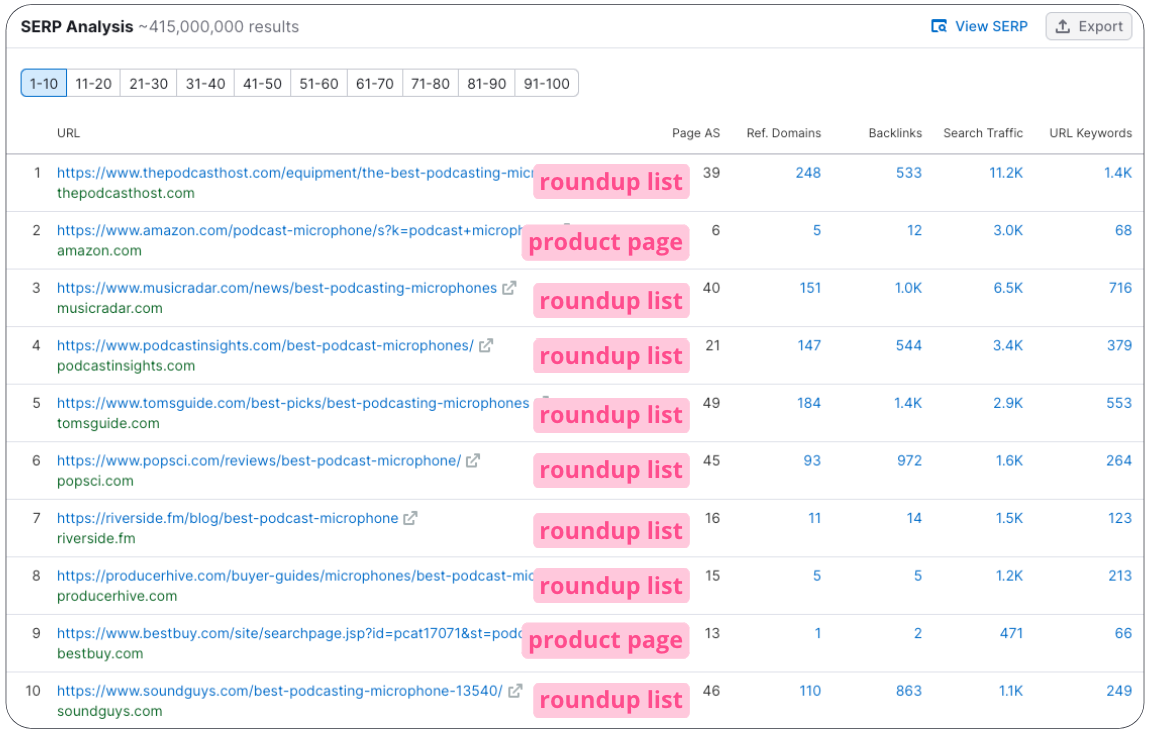Viewport: 1150px width, 733px height.
Task: Open 1.4K URL keywords for thepodcasthost
Action: click(x=1117, y=173)
